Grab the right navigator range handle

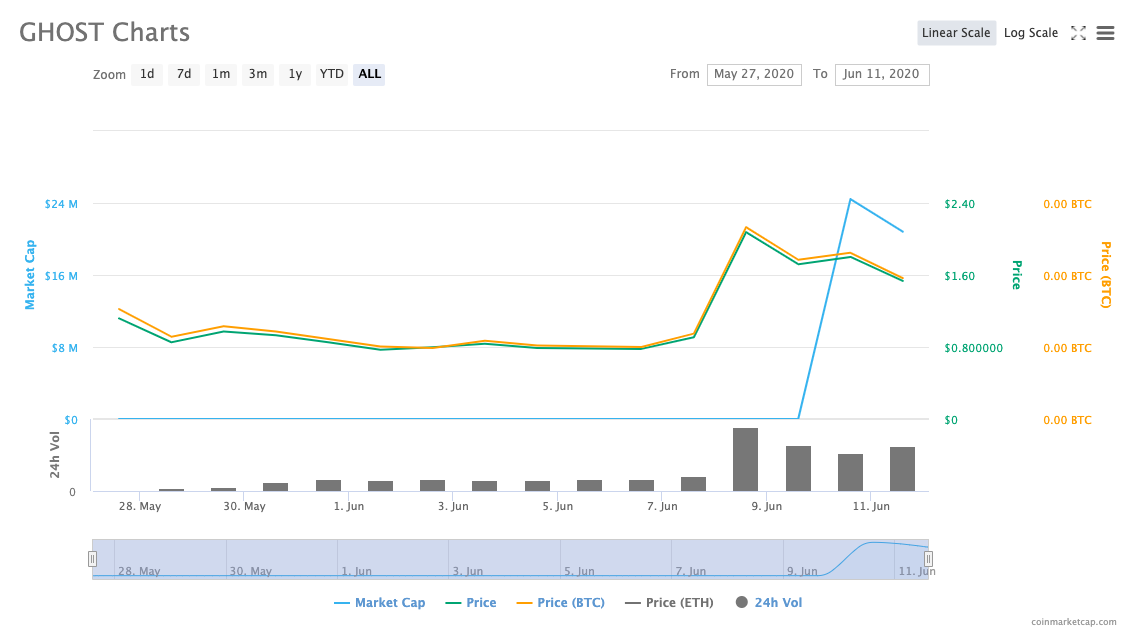929,559
